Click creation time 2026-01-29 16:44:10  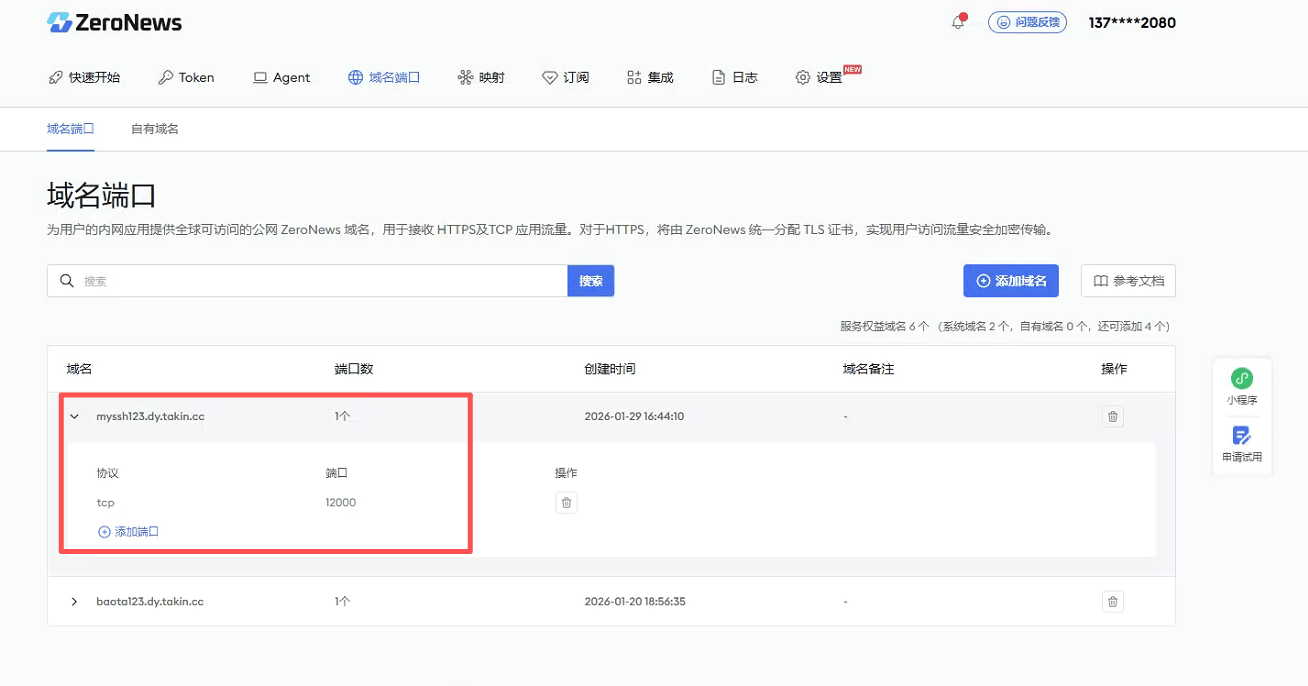click(634, 416)
